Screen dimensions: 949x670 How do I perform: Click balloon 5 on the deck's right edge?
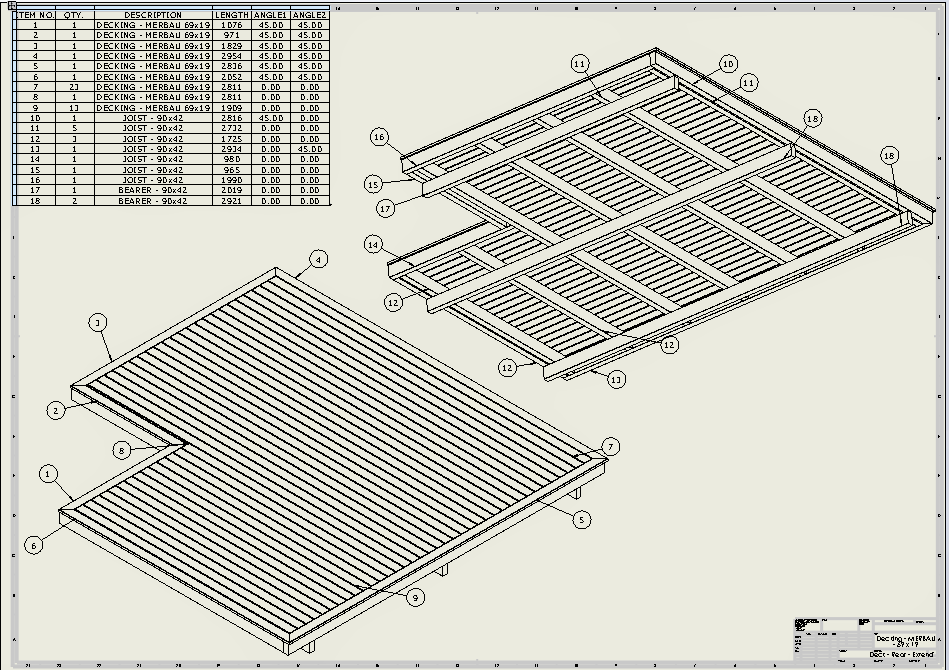pos(581,519)
